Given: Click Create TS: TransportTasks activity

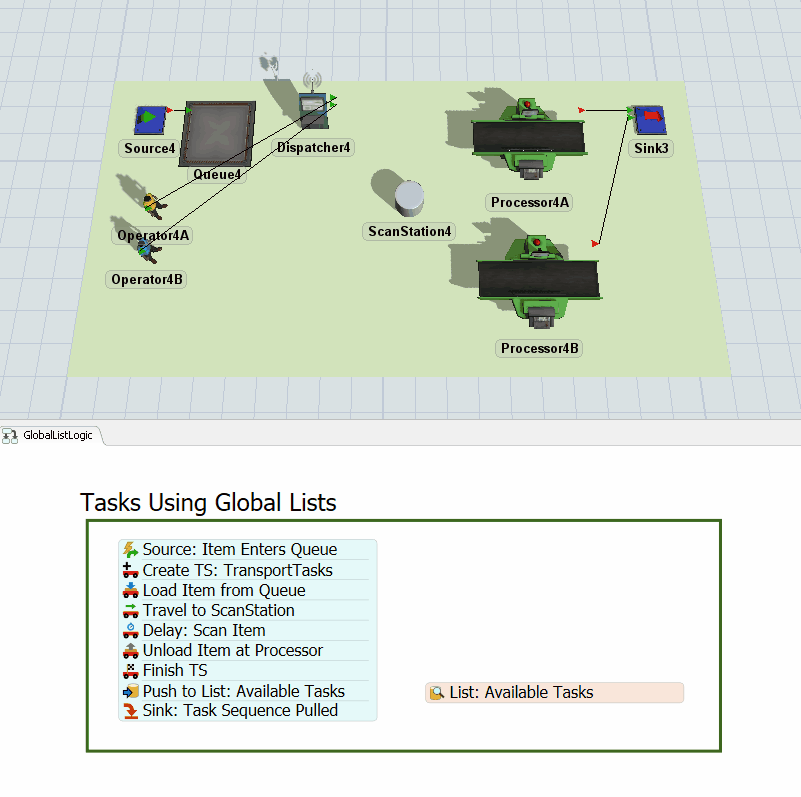Looking at the screenshot, I should click(237, 570).
